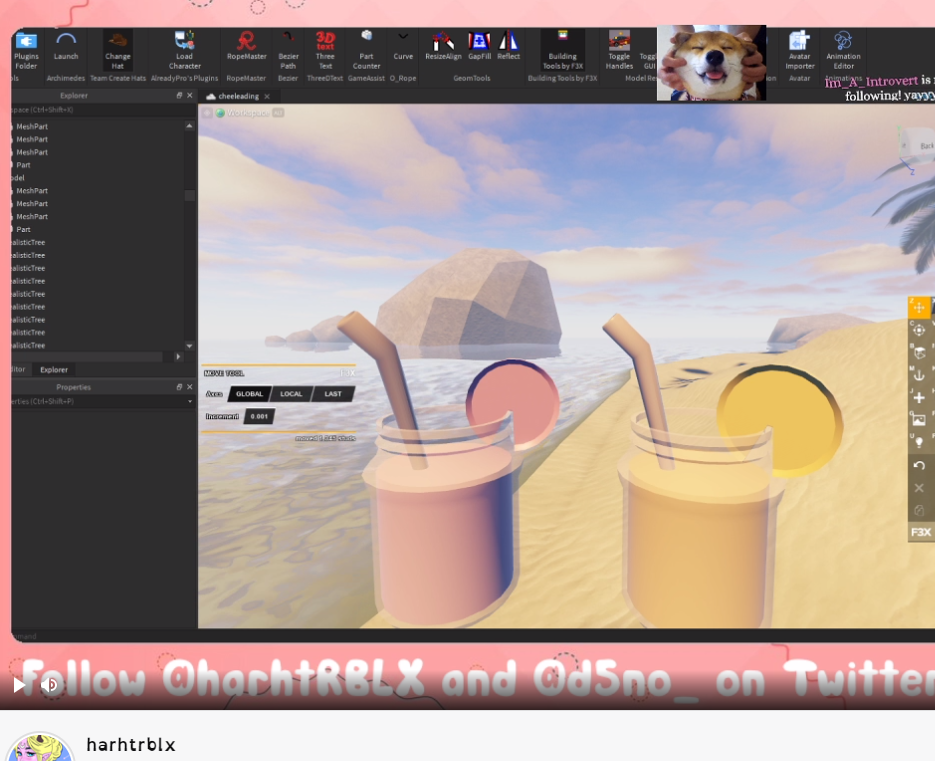Set move axes to Last
This screenshot has width=935, height=761.
(x=333, y=394)
